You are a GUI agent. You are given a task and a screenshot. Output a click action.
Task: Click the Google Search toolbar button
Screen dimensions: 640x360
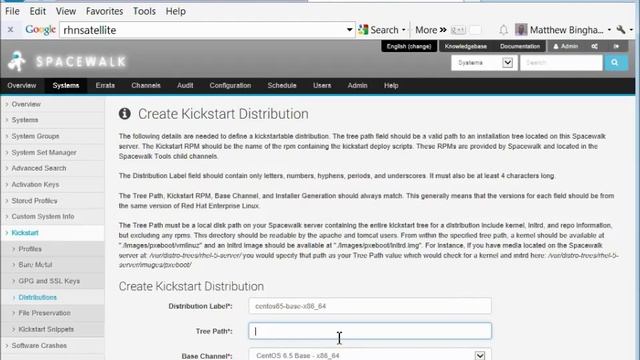[379, 30]
